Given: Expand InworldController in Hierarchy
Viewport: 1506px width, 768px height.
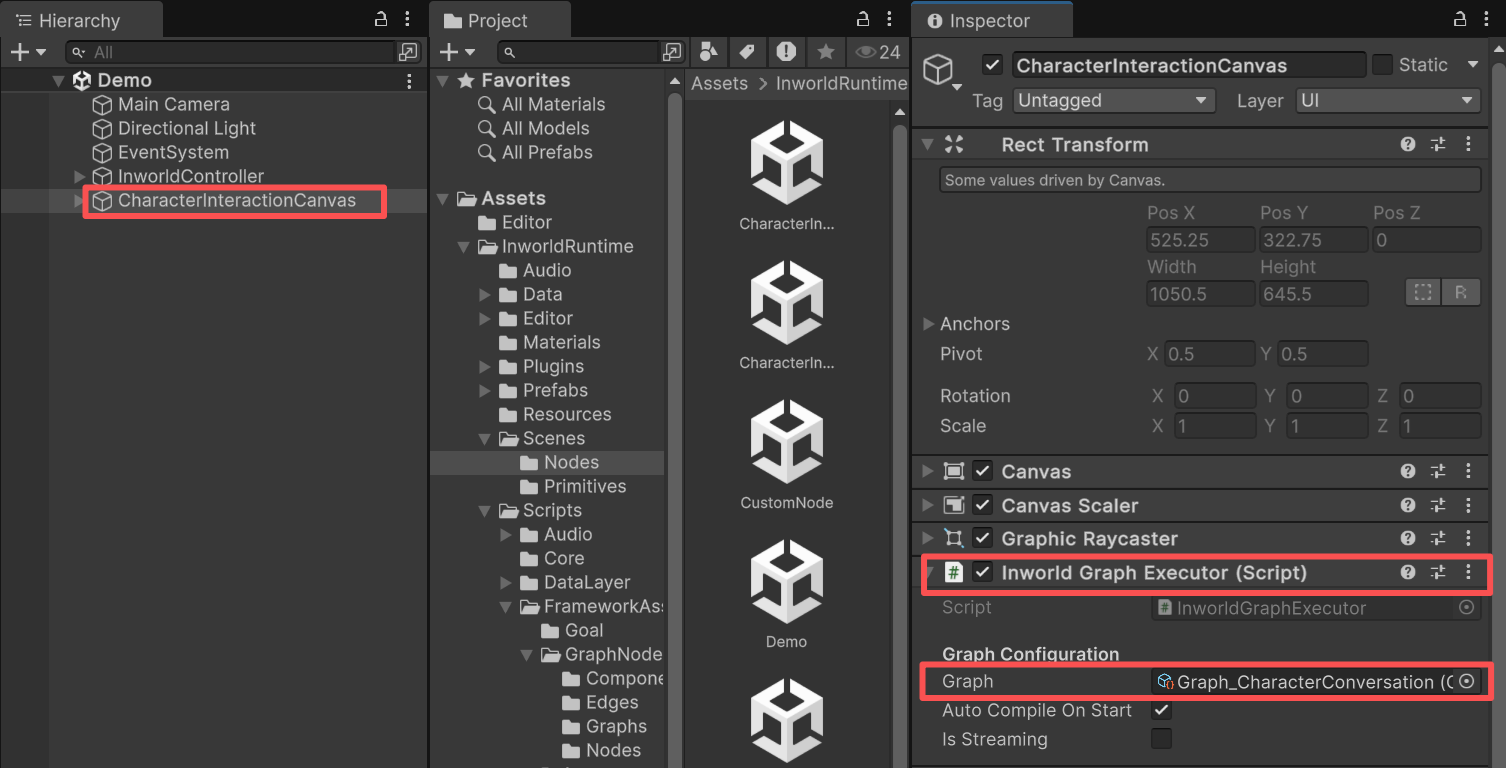Looking at the screenshot, I should (x=80, y=177).
